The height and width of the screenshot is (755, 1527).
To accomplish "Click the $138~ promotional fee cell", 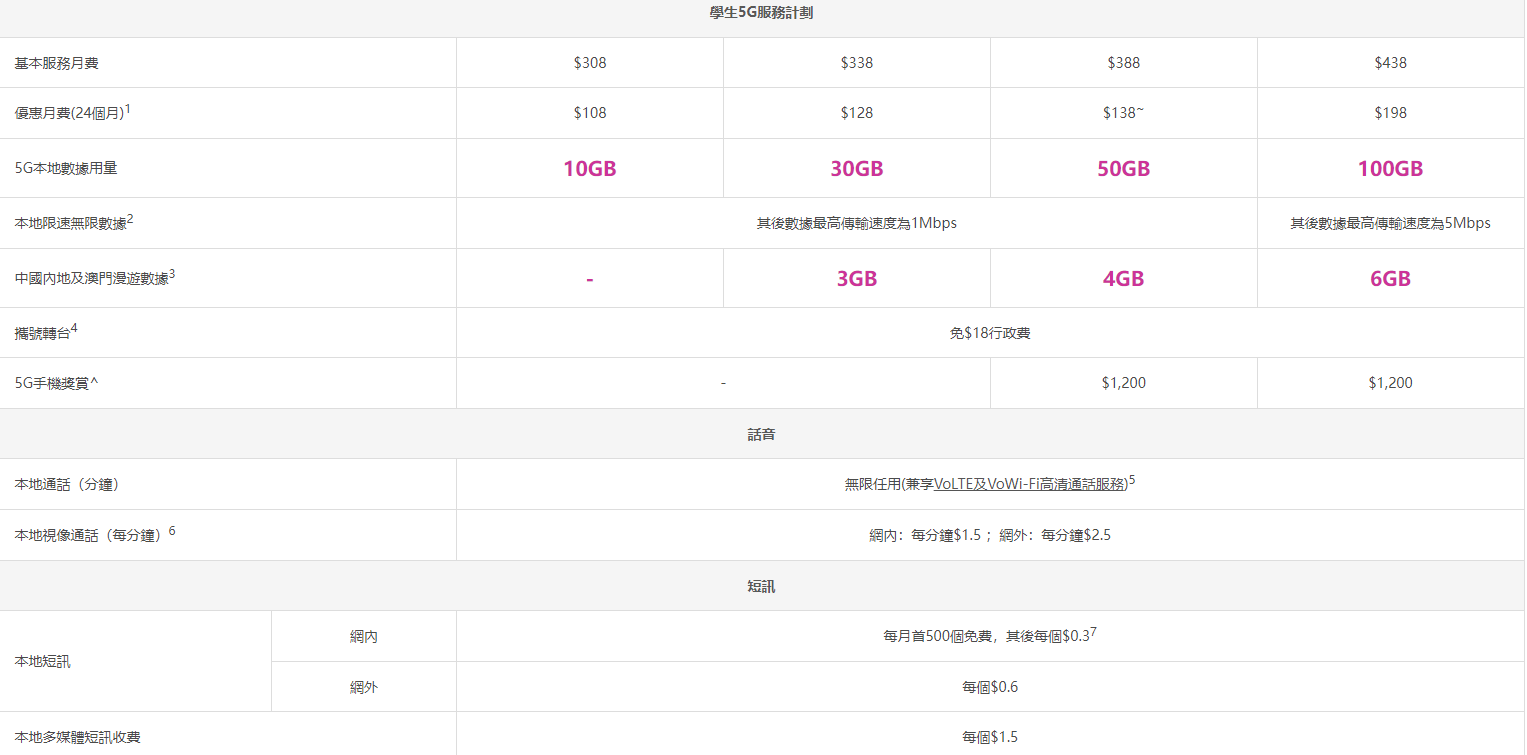I will (x=1123, y=113).
